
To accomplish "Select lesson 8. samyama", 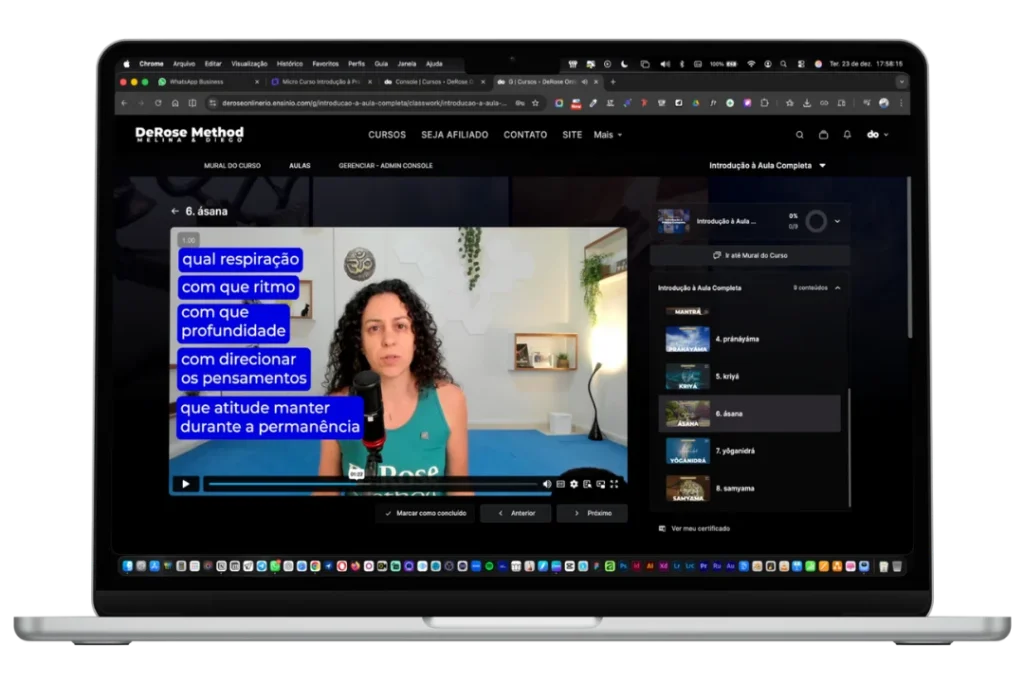I will pos(749,488).
